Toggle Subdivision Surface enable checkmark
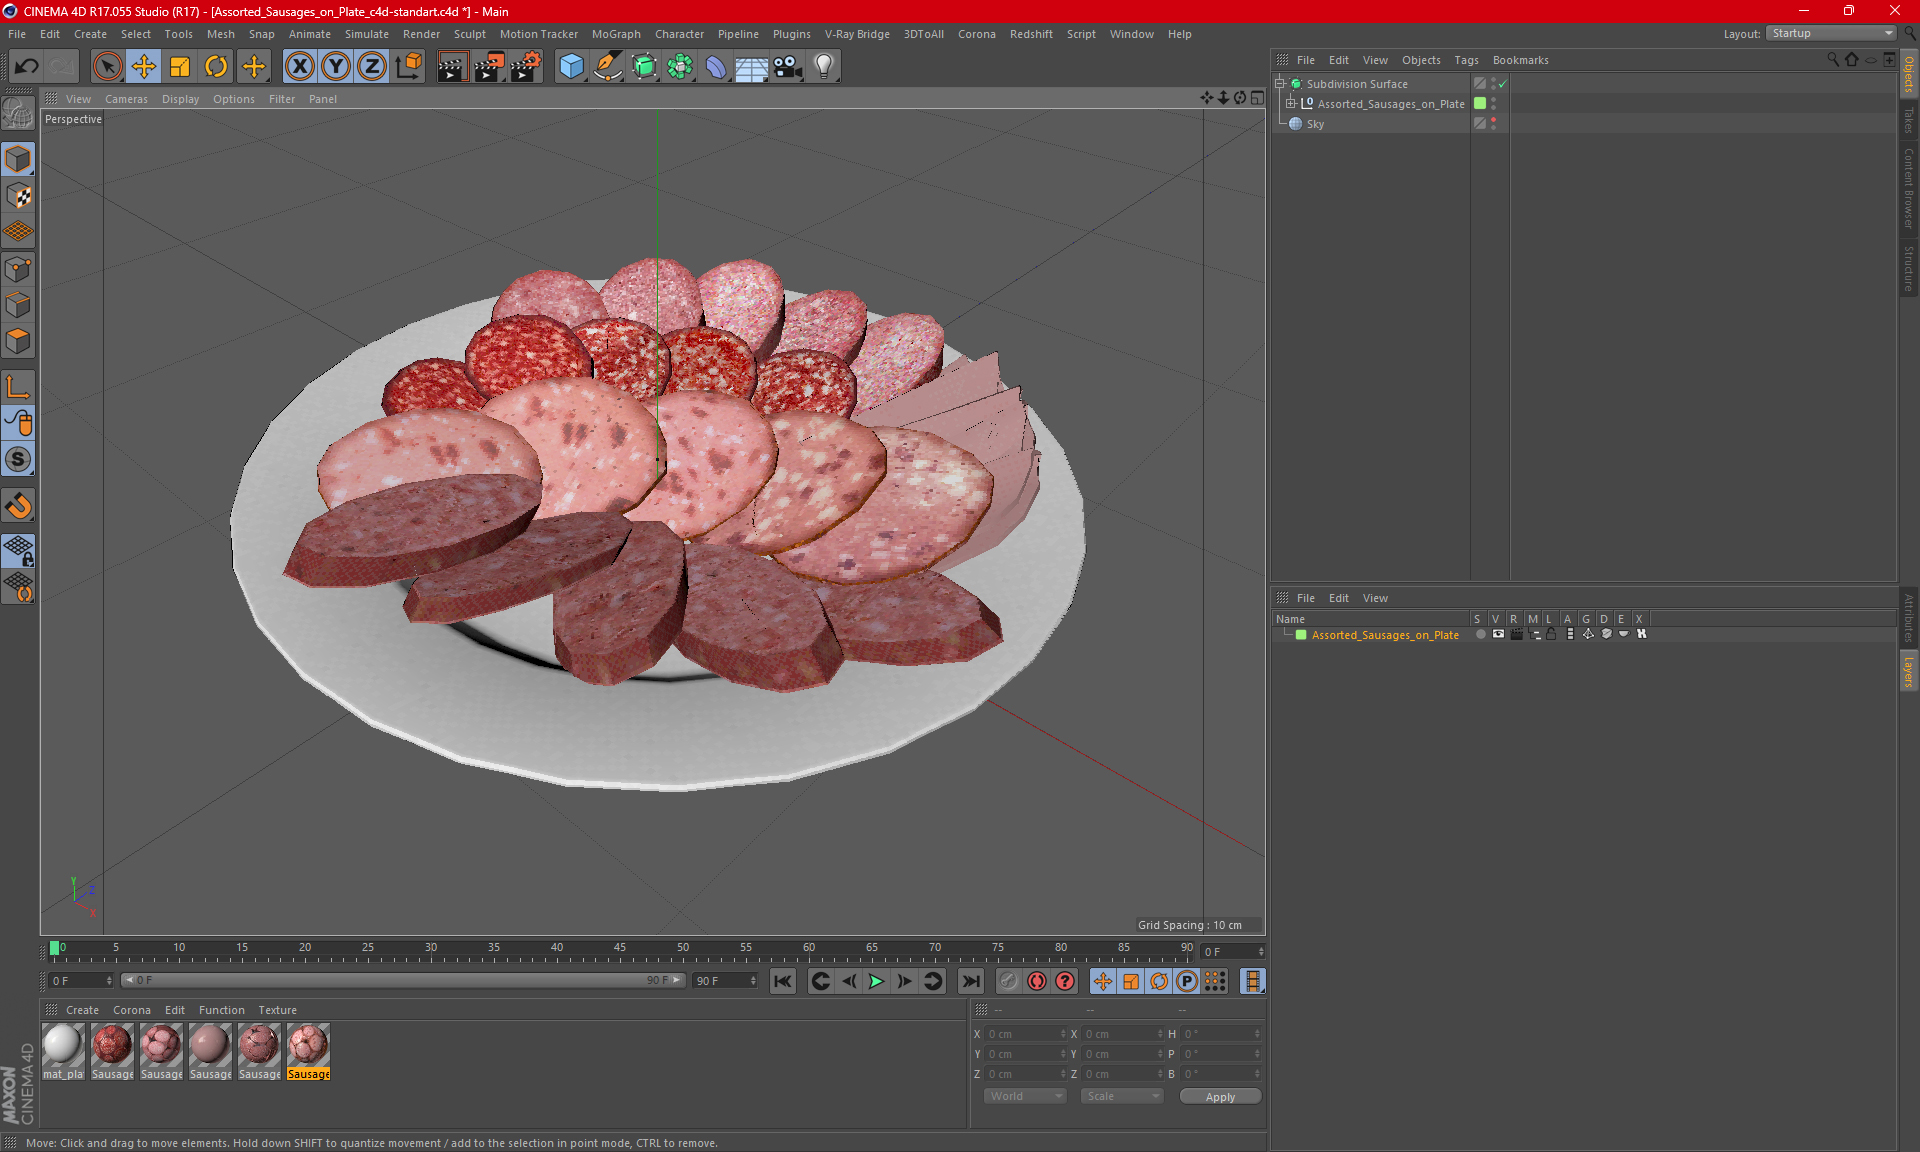This screenshot has height=1152, width=1920. [1502, 84]
